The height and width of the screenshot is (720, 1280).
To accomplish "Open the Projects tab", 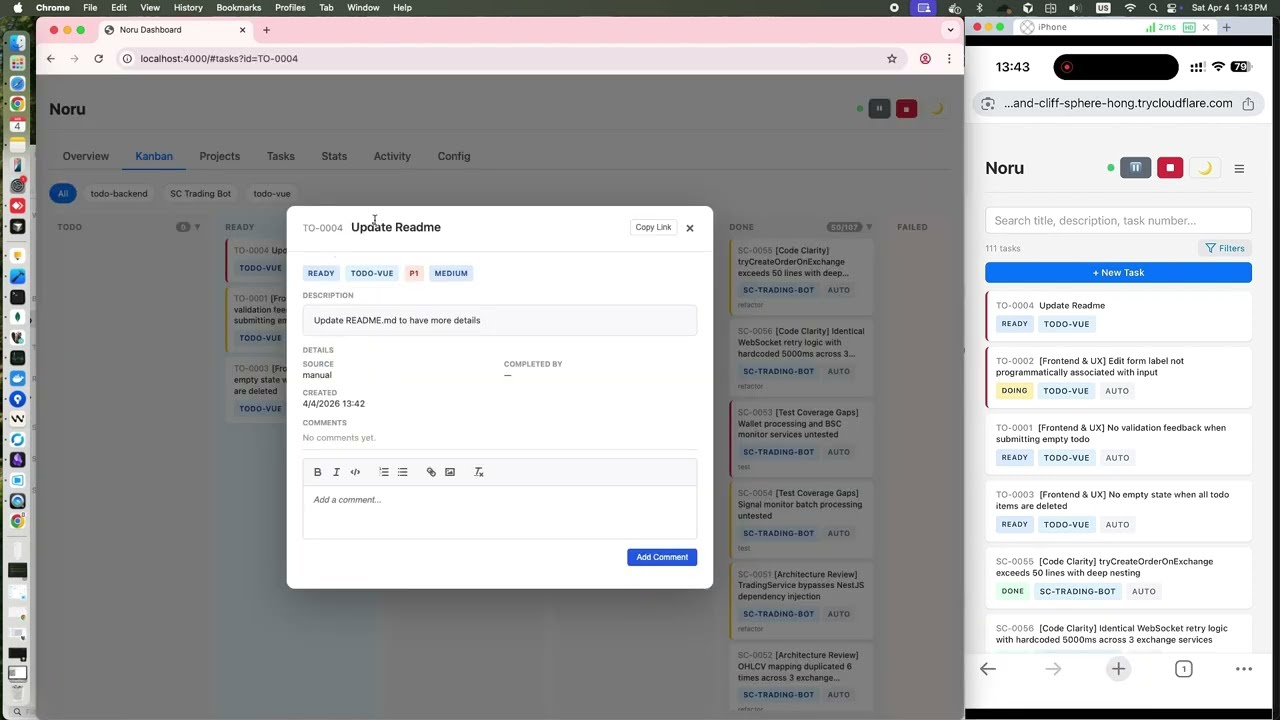I will [x=219, y=156].
